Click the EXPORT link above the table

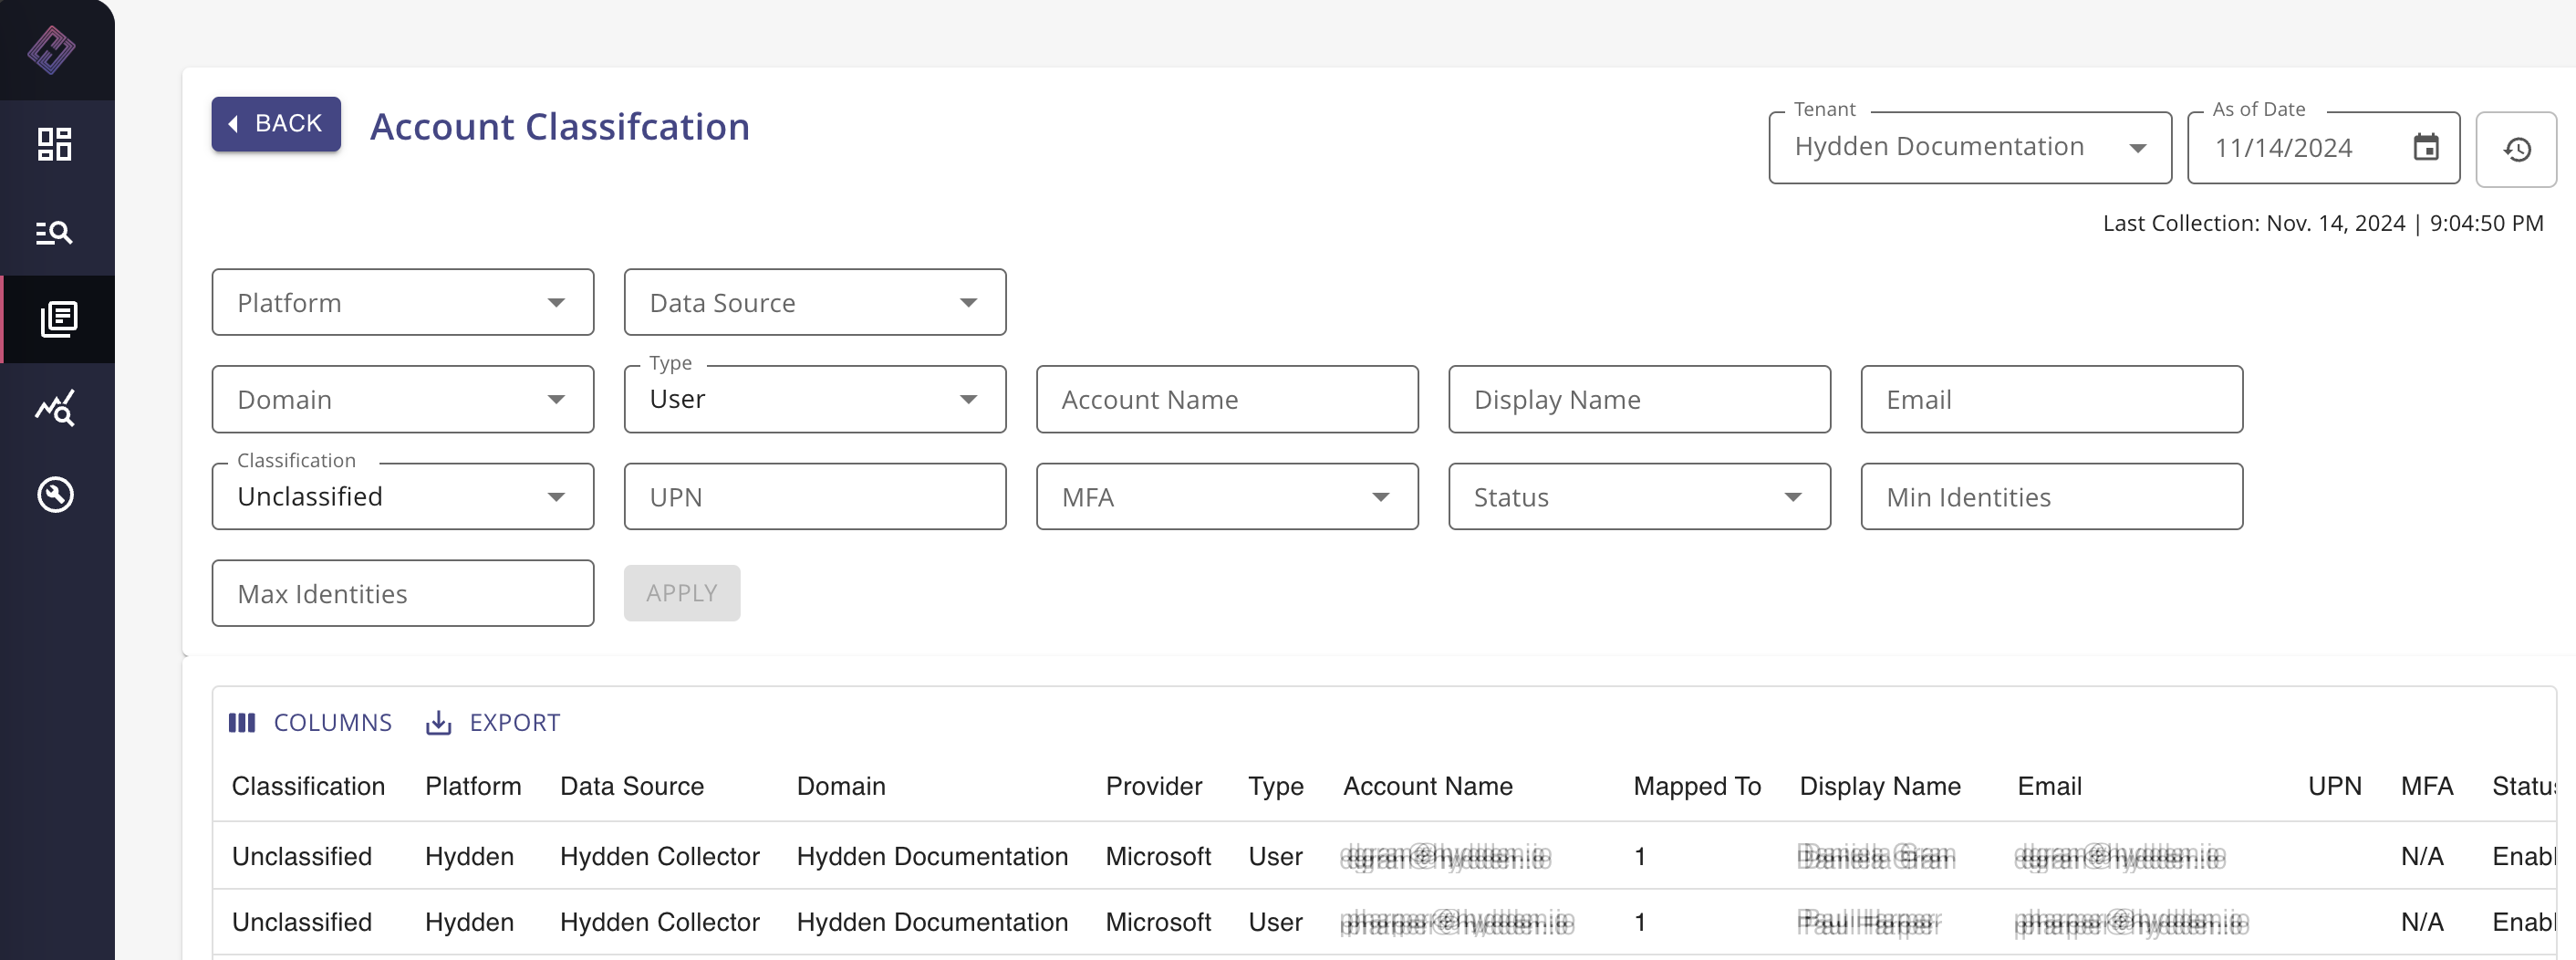(493, 722)
